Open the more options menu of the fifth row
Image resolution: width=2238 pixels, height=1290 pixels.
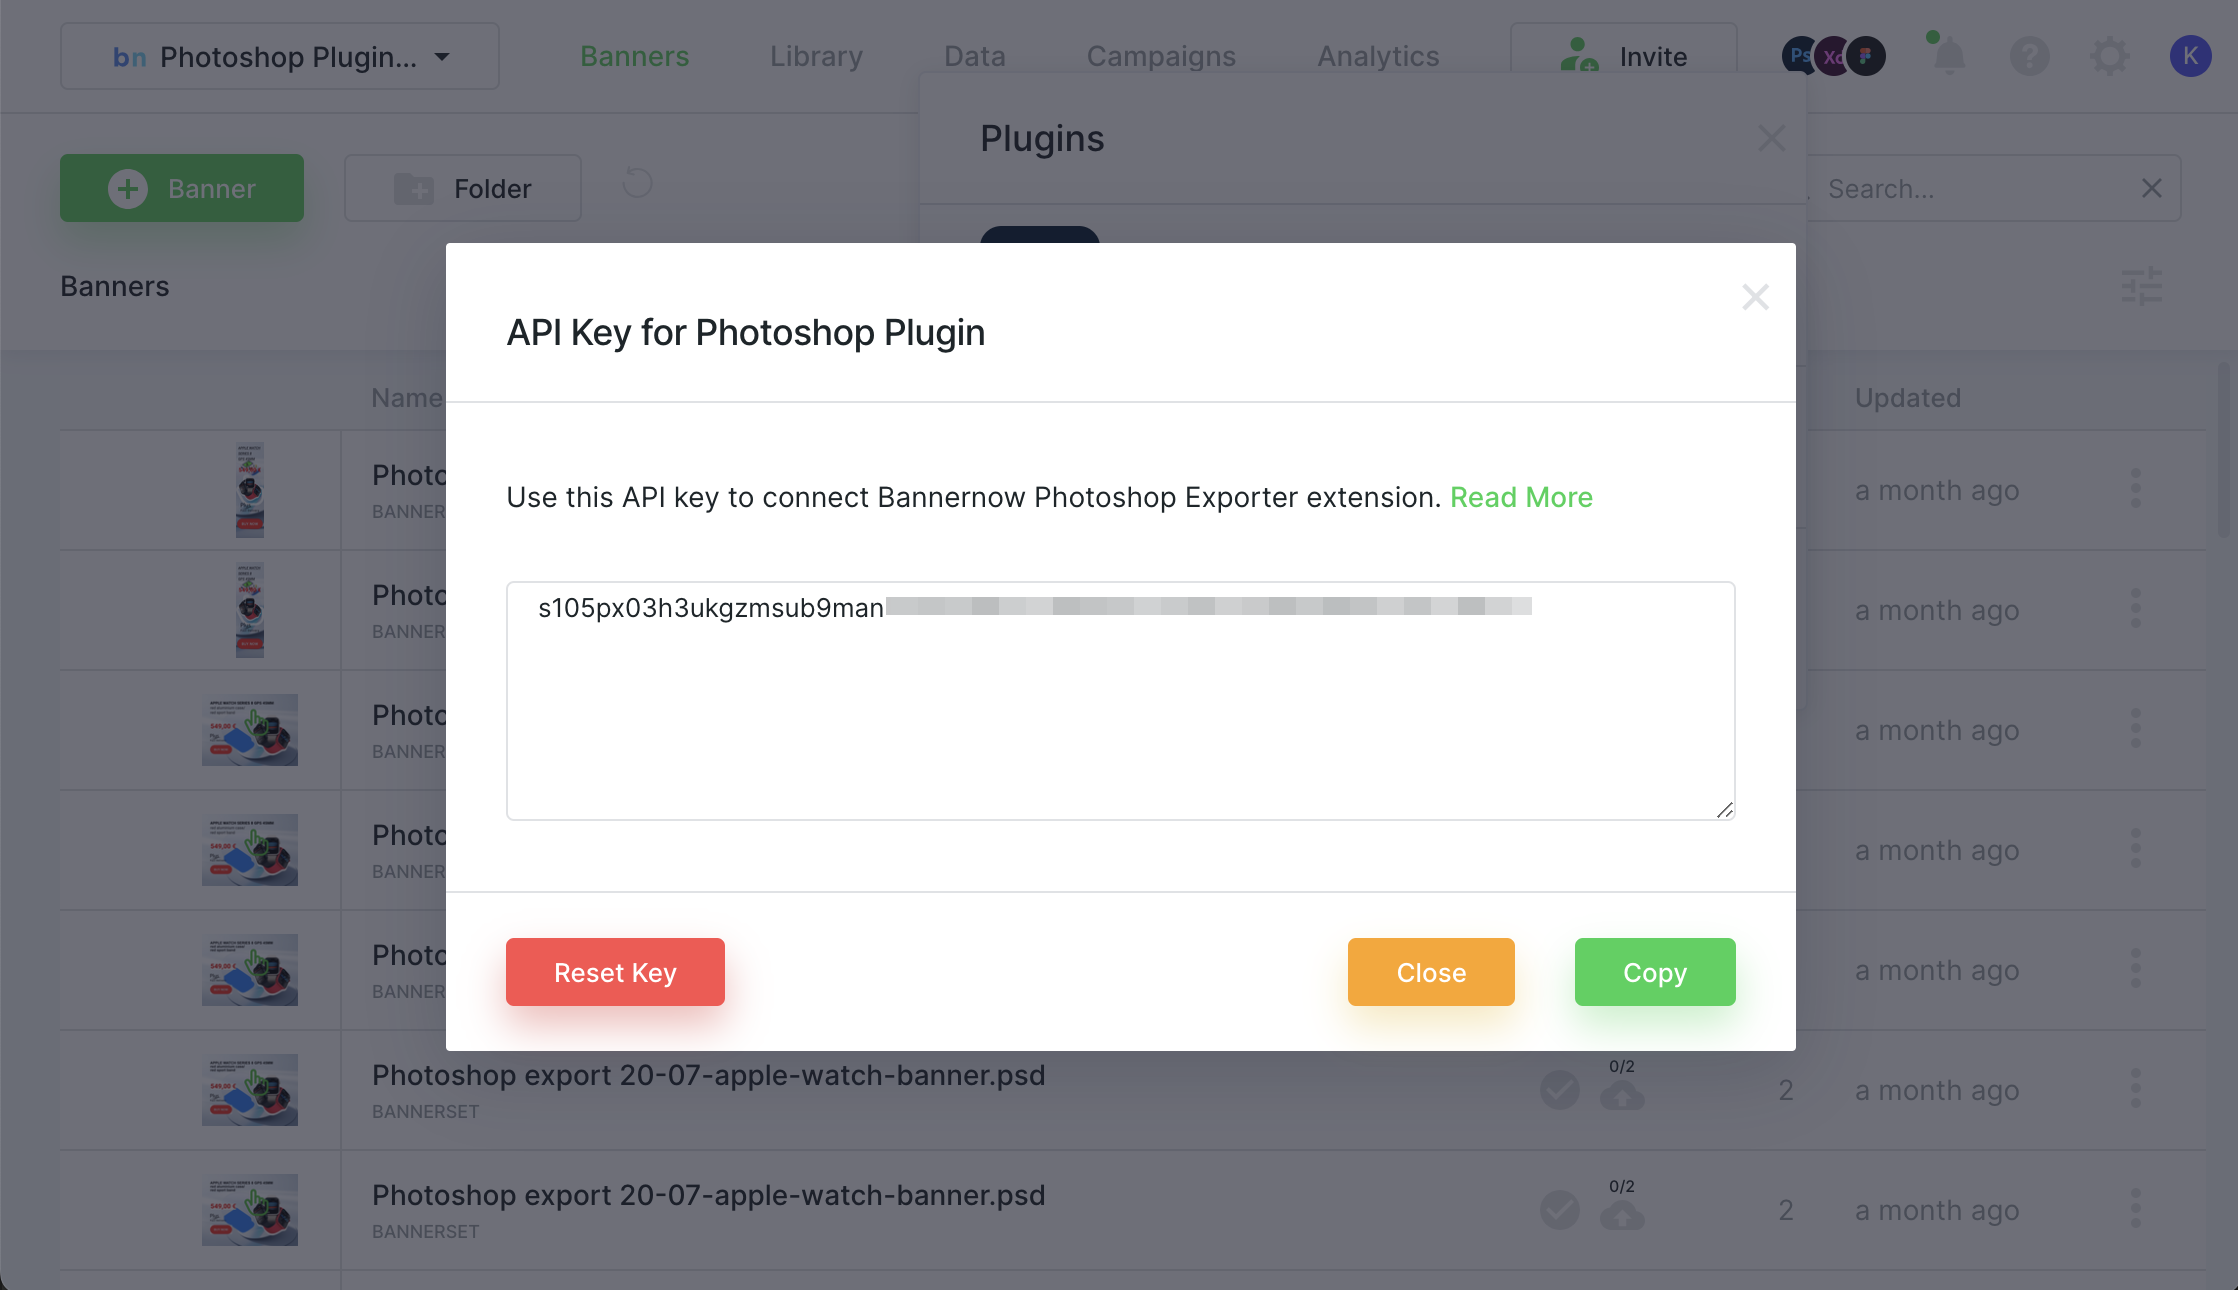[2135, 969]
